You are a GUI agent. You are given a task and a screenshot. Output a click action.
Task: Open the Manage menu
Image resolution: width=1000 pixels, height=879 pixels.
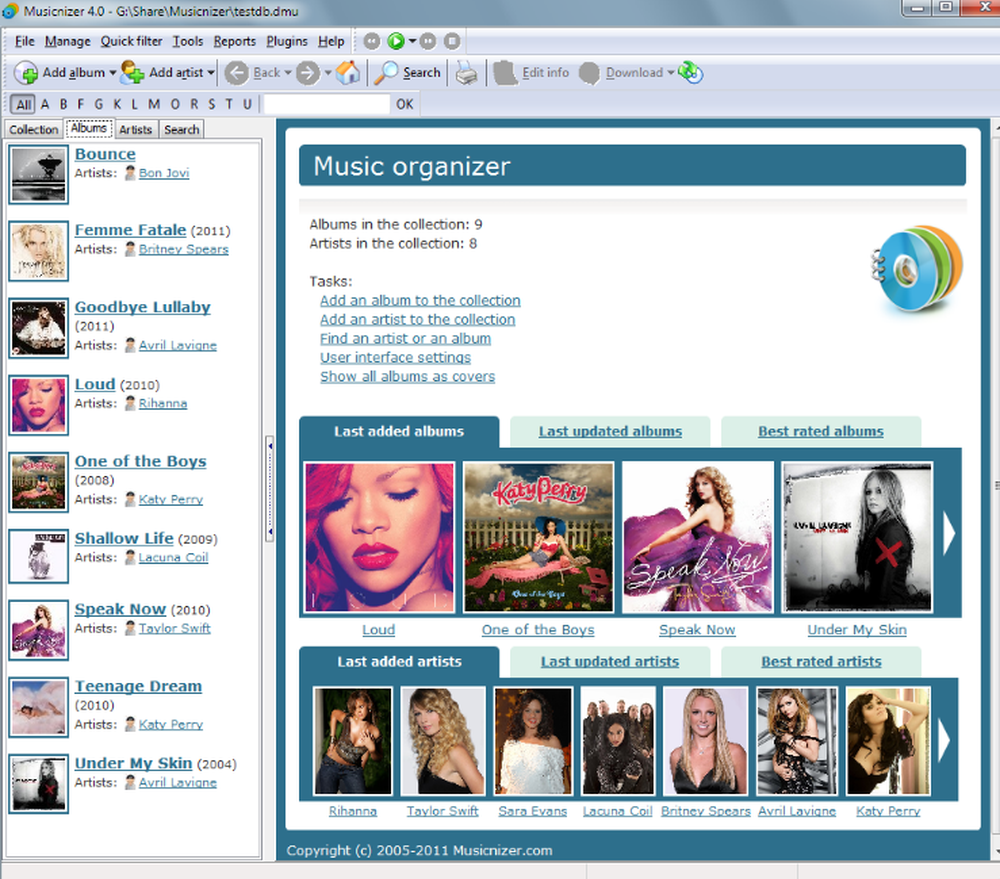(68, 41)
